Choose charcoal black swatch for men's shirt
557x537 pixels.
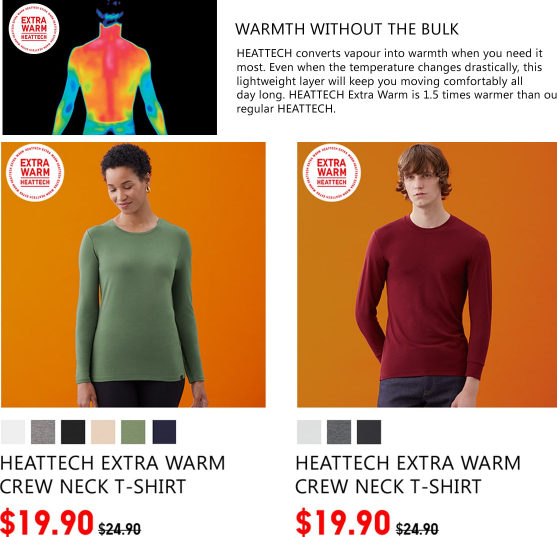pyautogui.click(x=369, y=432)
